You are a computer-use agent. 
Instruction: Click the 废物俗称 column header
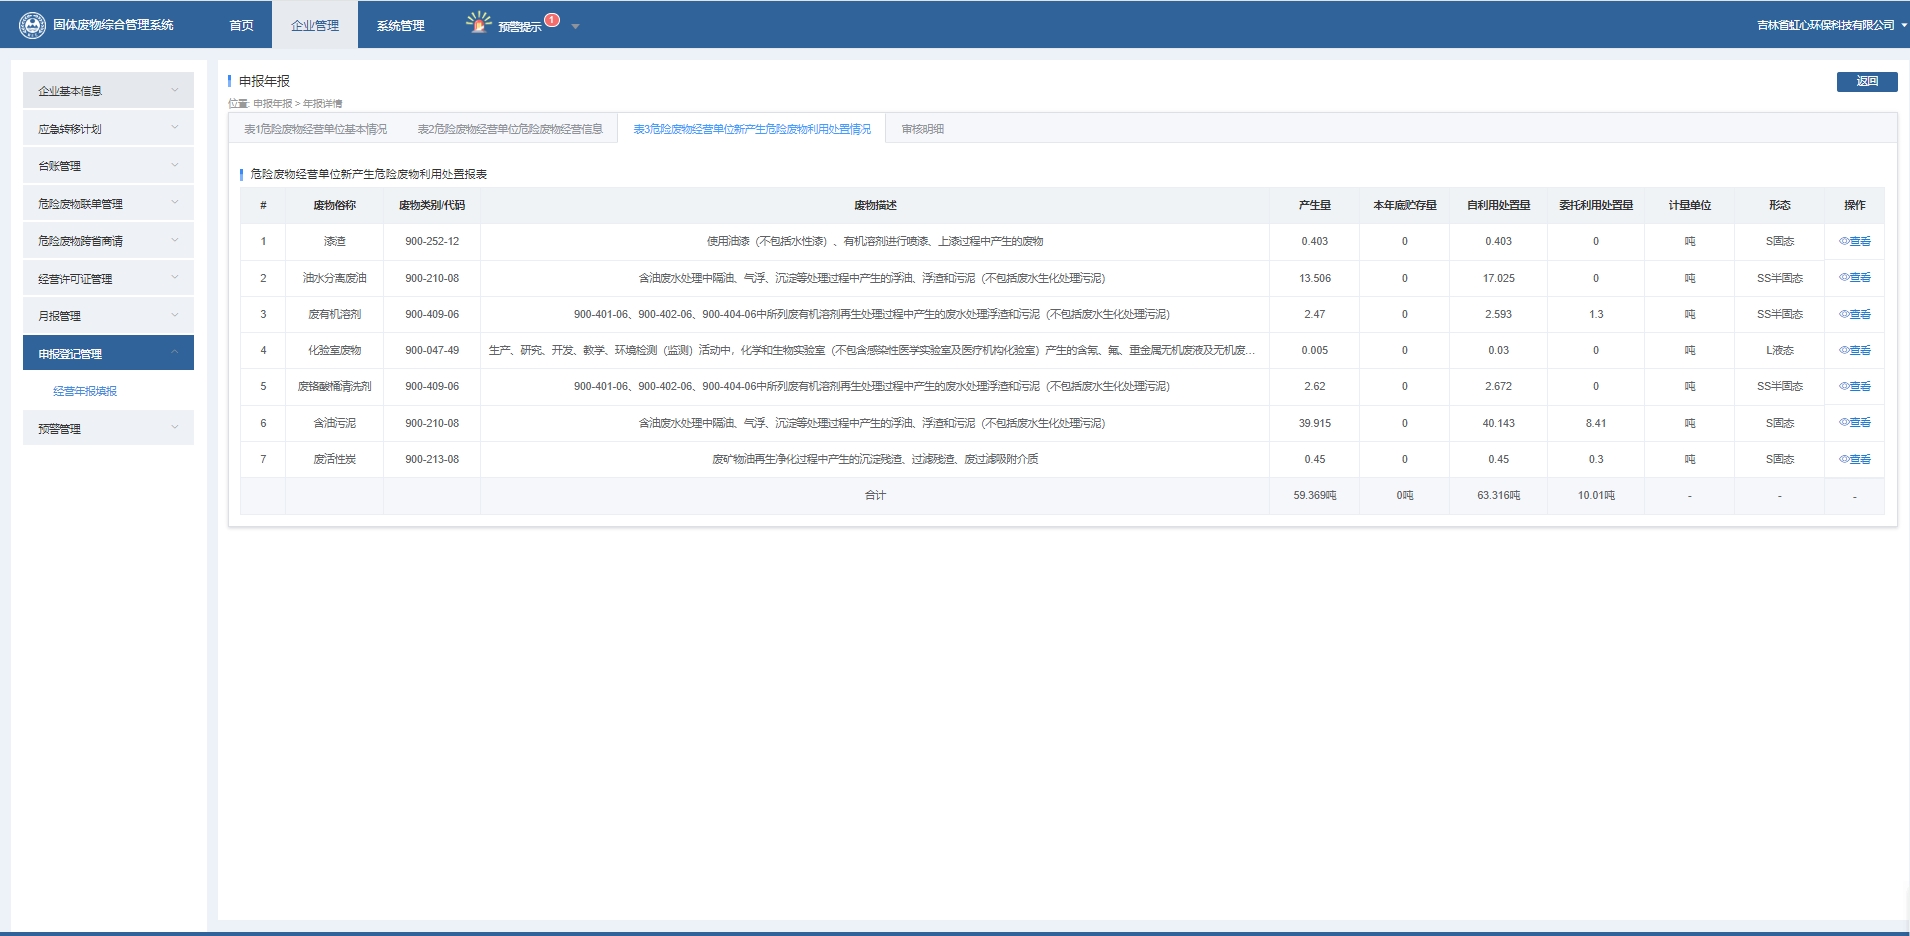(334, 205)
